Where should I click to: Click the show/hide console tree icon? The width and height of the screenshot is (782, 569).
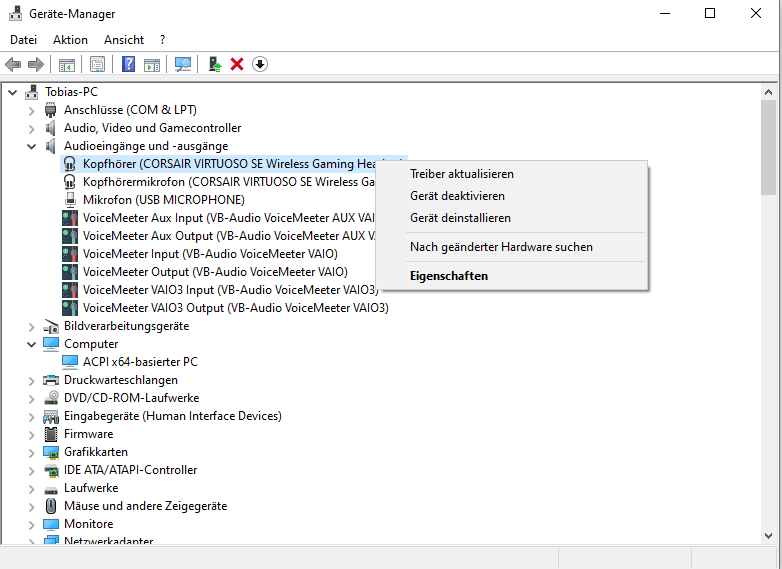(66, 64)
